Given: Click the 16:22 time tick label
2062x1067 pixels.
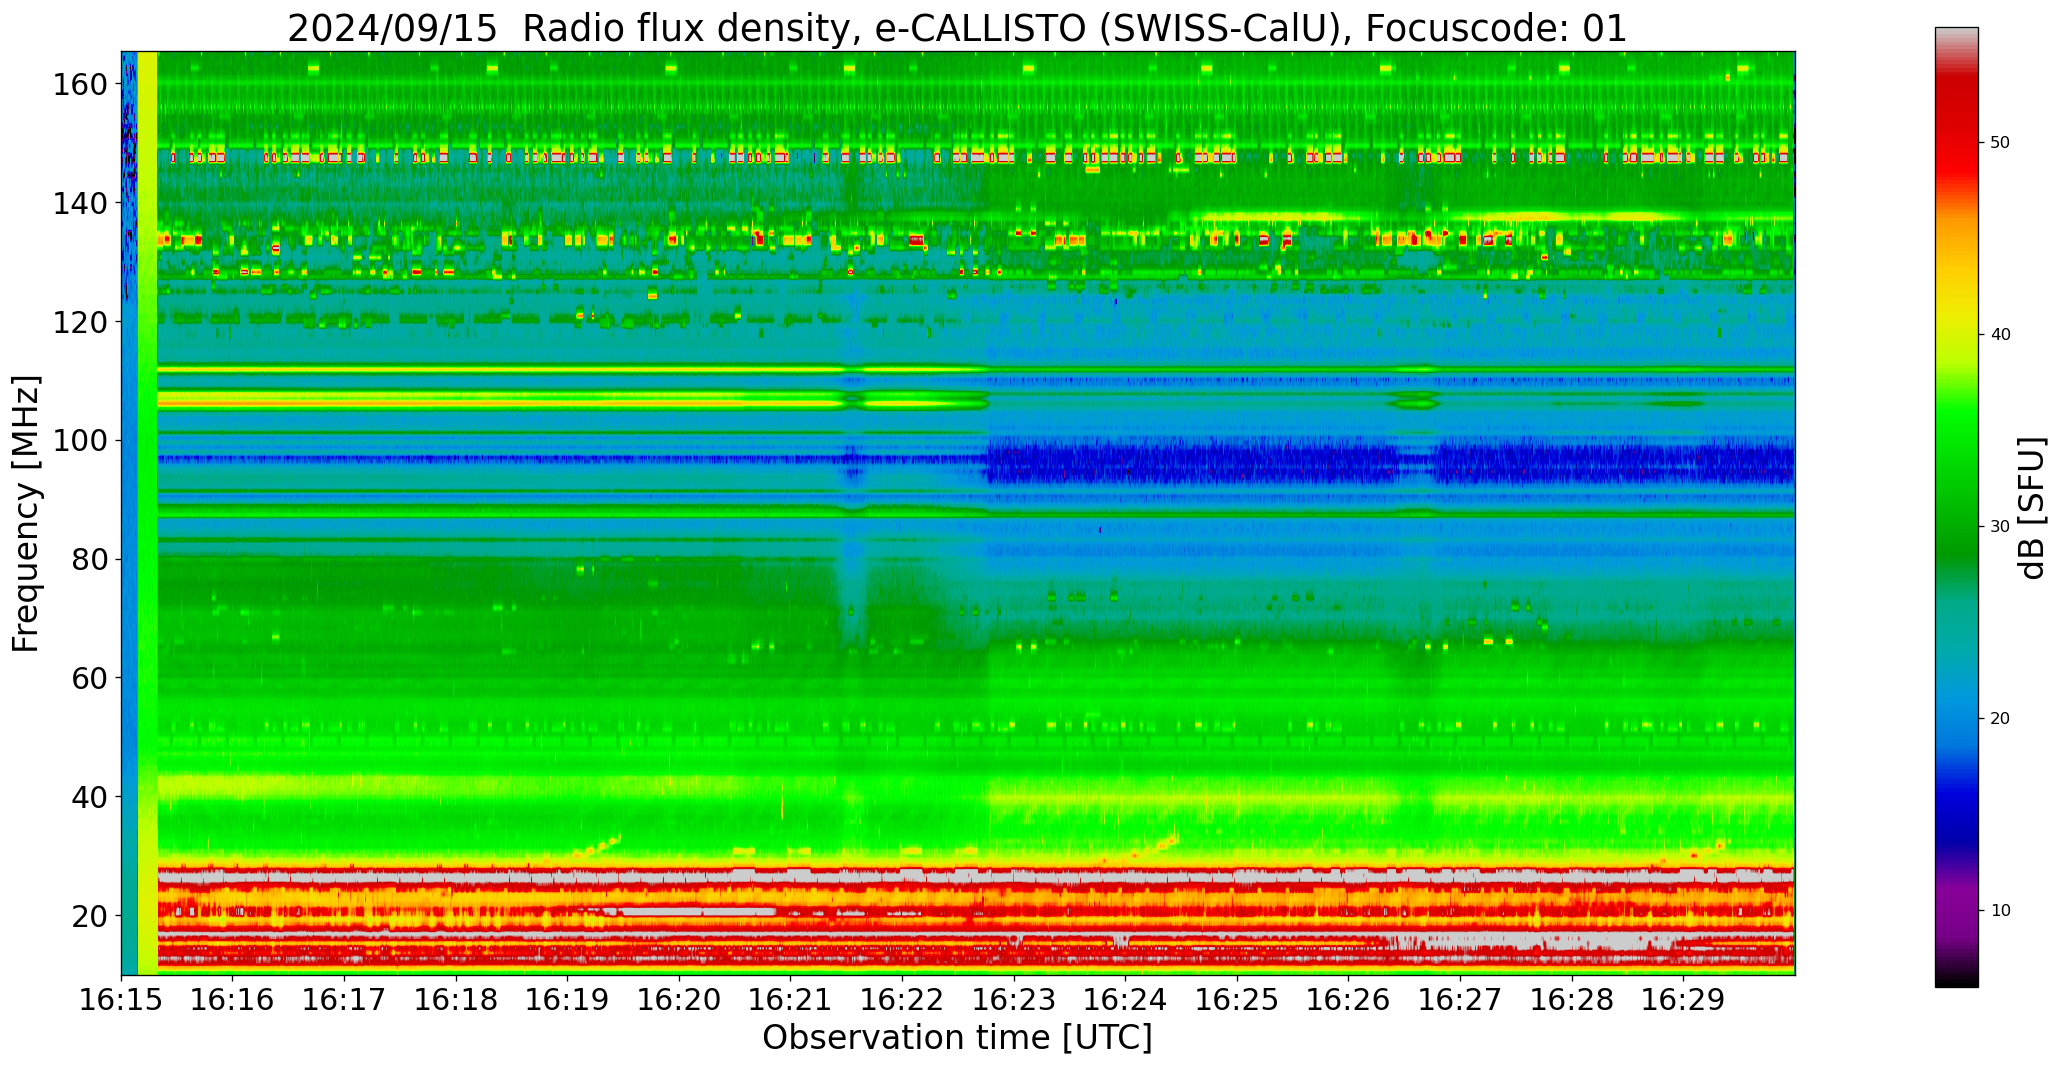Looking at the screenshot, I should pyautogui.click(x=902, y=1000).
